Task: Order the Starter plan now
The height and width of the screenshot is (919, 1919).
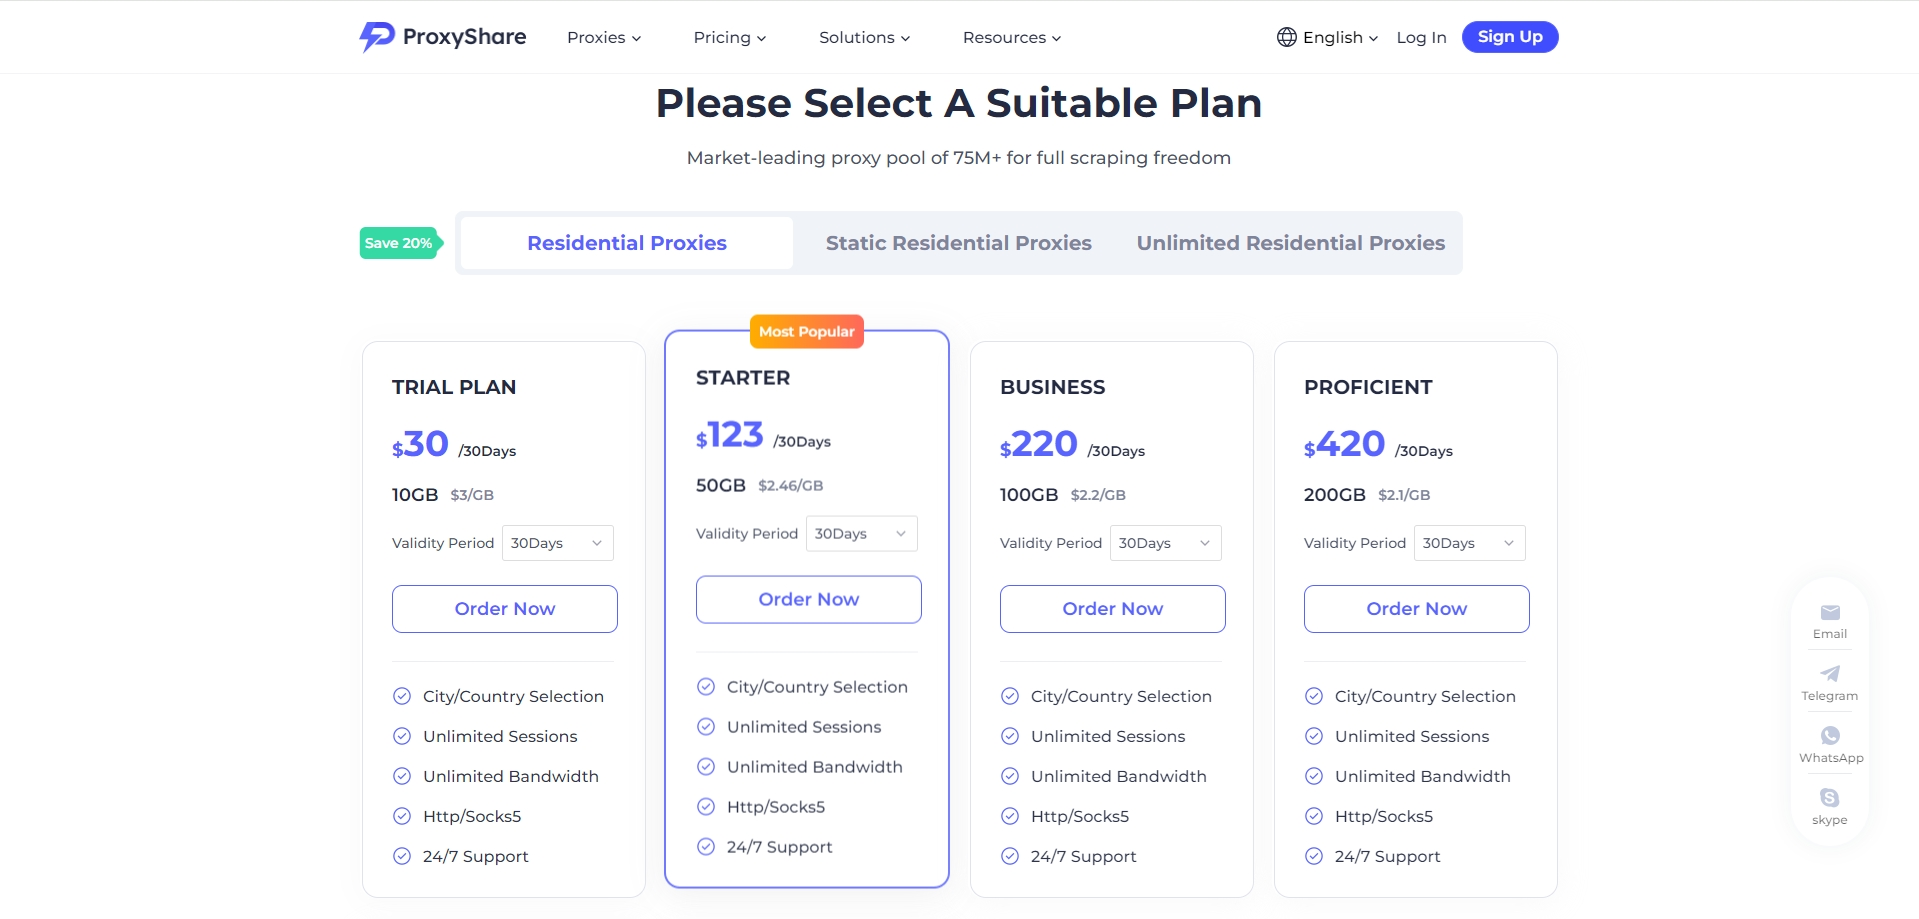Action: 808,599
